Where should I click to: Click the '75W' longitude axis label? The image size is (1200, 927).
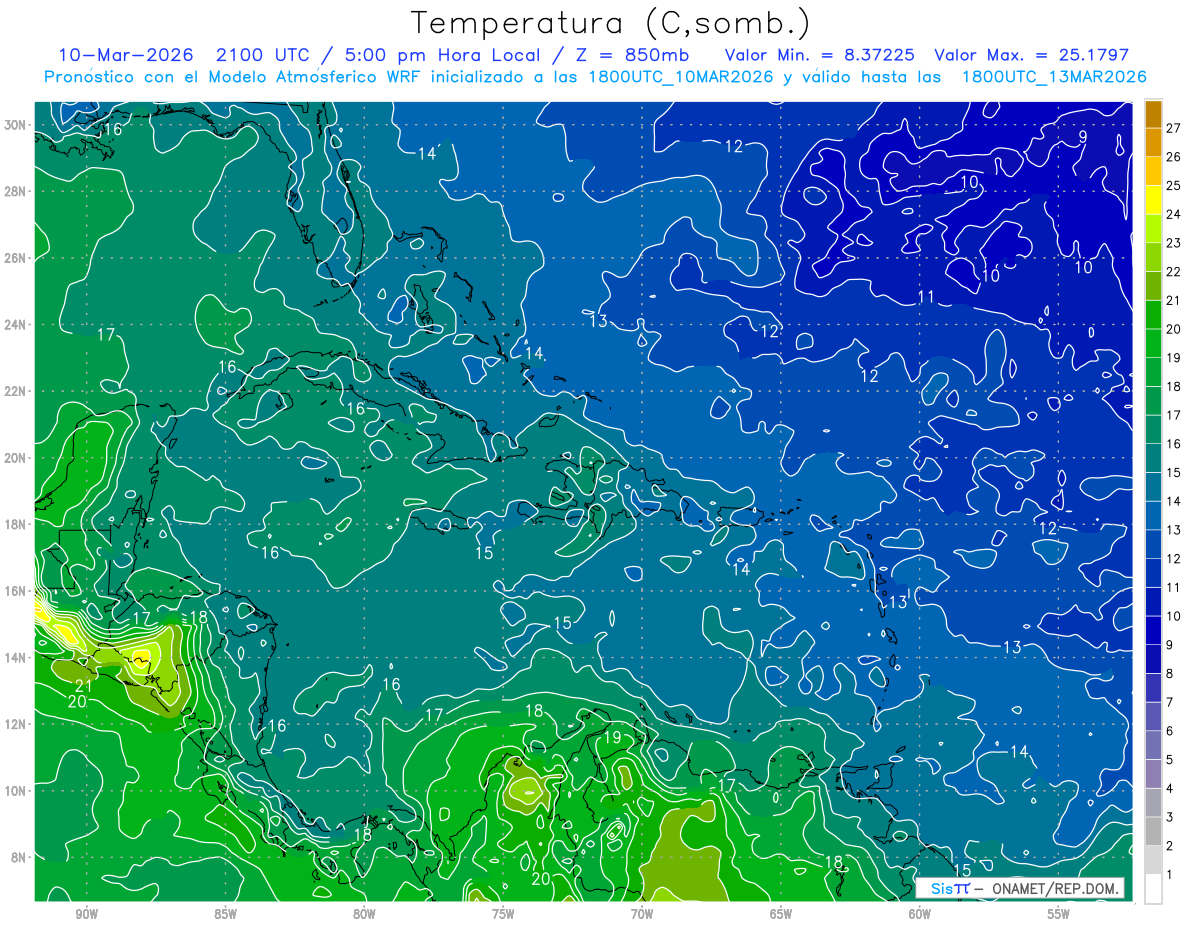[x=503, y=914]
